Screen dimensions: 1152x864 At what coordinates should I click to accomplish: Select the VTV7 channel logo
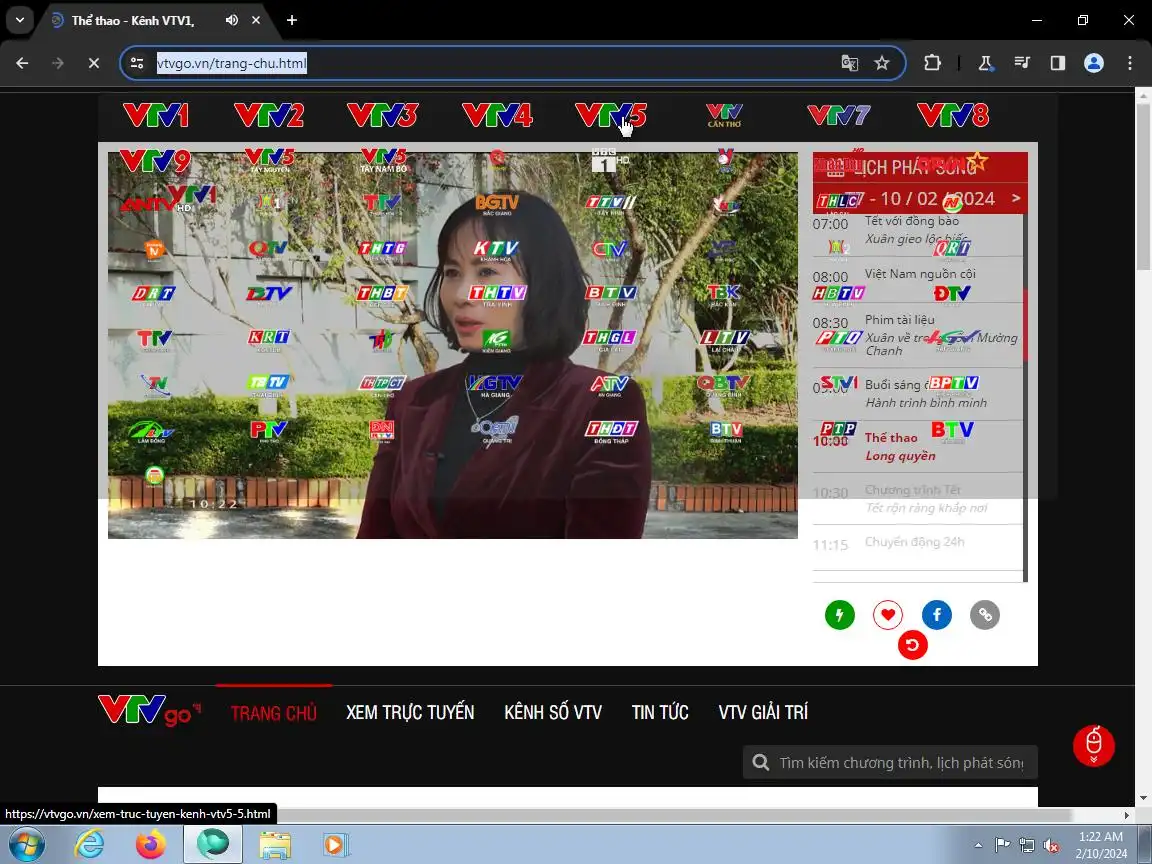[838, 115]
